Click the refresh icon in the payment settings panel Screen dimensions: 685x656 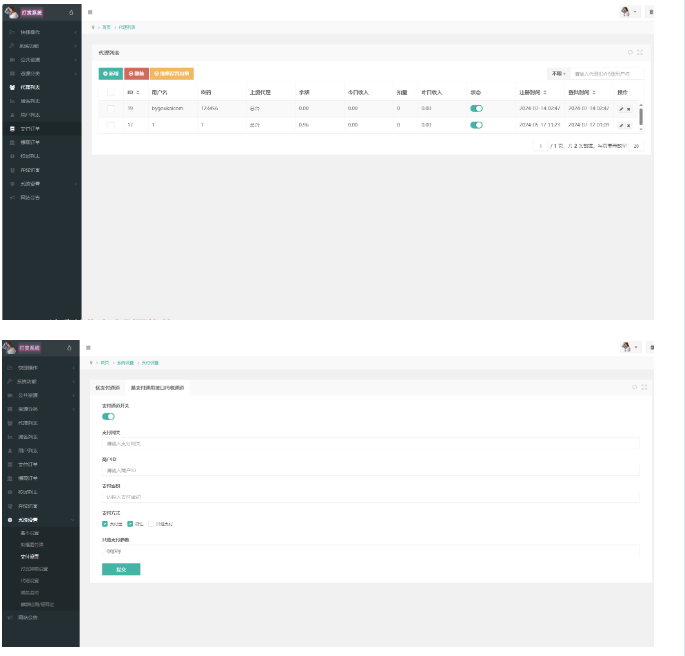[631, 386]
